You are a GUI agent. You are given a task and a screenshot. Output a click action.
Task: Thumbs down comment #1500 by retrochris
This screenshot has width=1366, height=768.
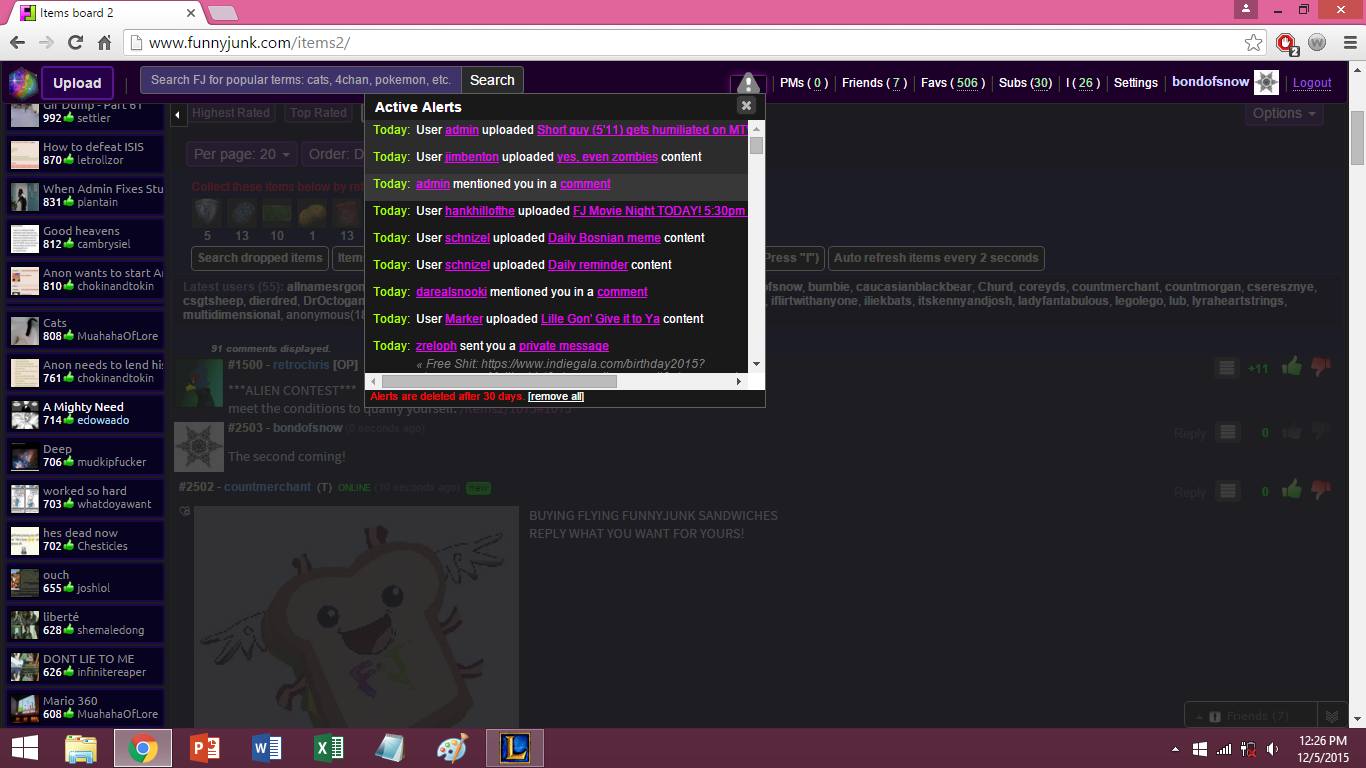1321,367
